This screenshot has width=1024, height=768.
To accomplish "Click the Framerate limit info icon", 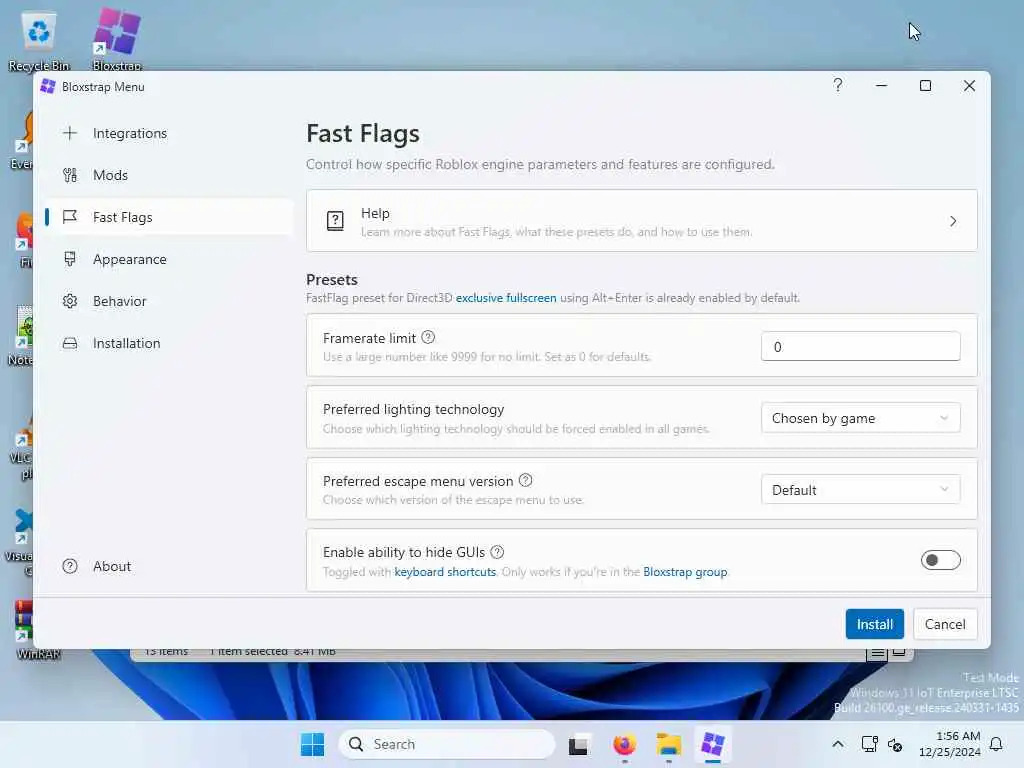I will pos(428,338).
